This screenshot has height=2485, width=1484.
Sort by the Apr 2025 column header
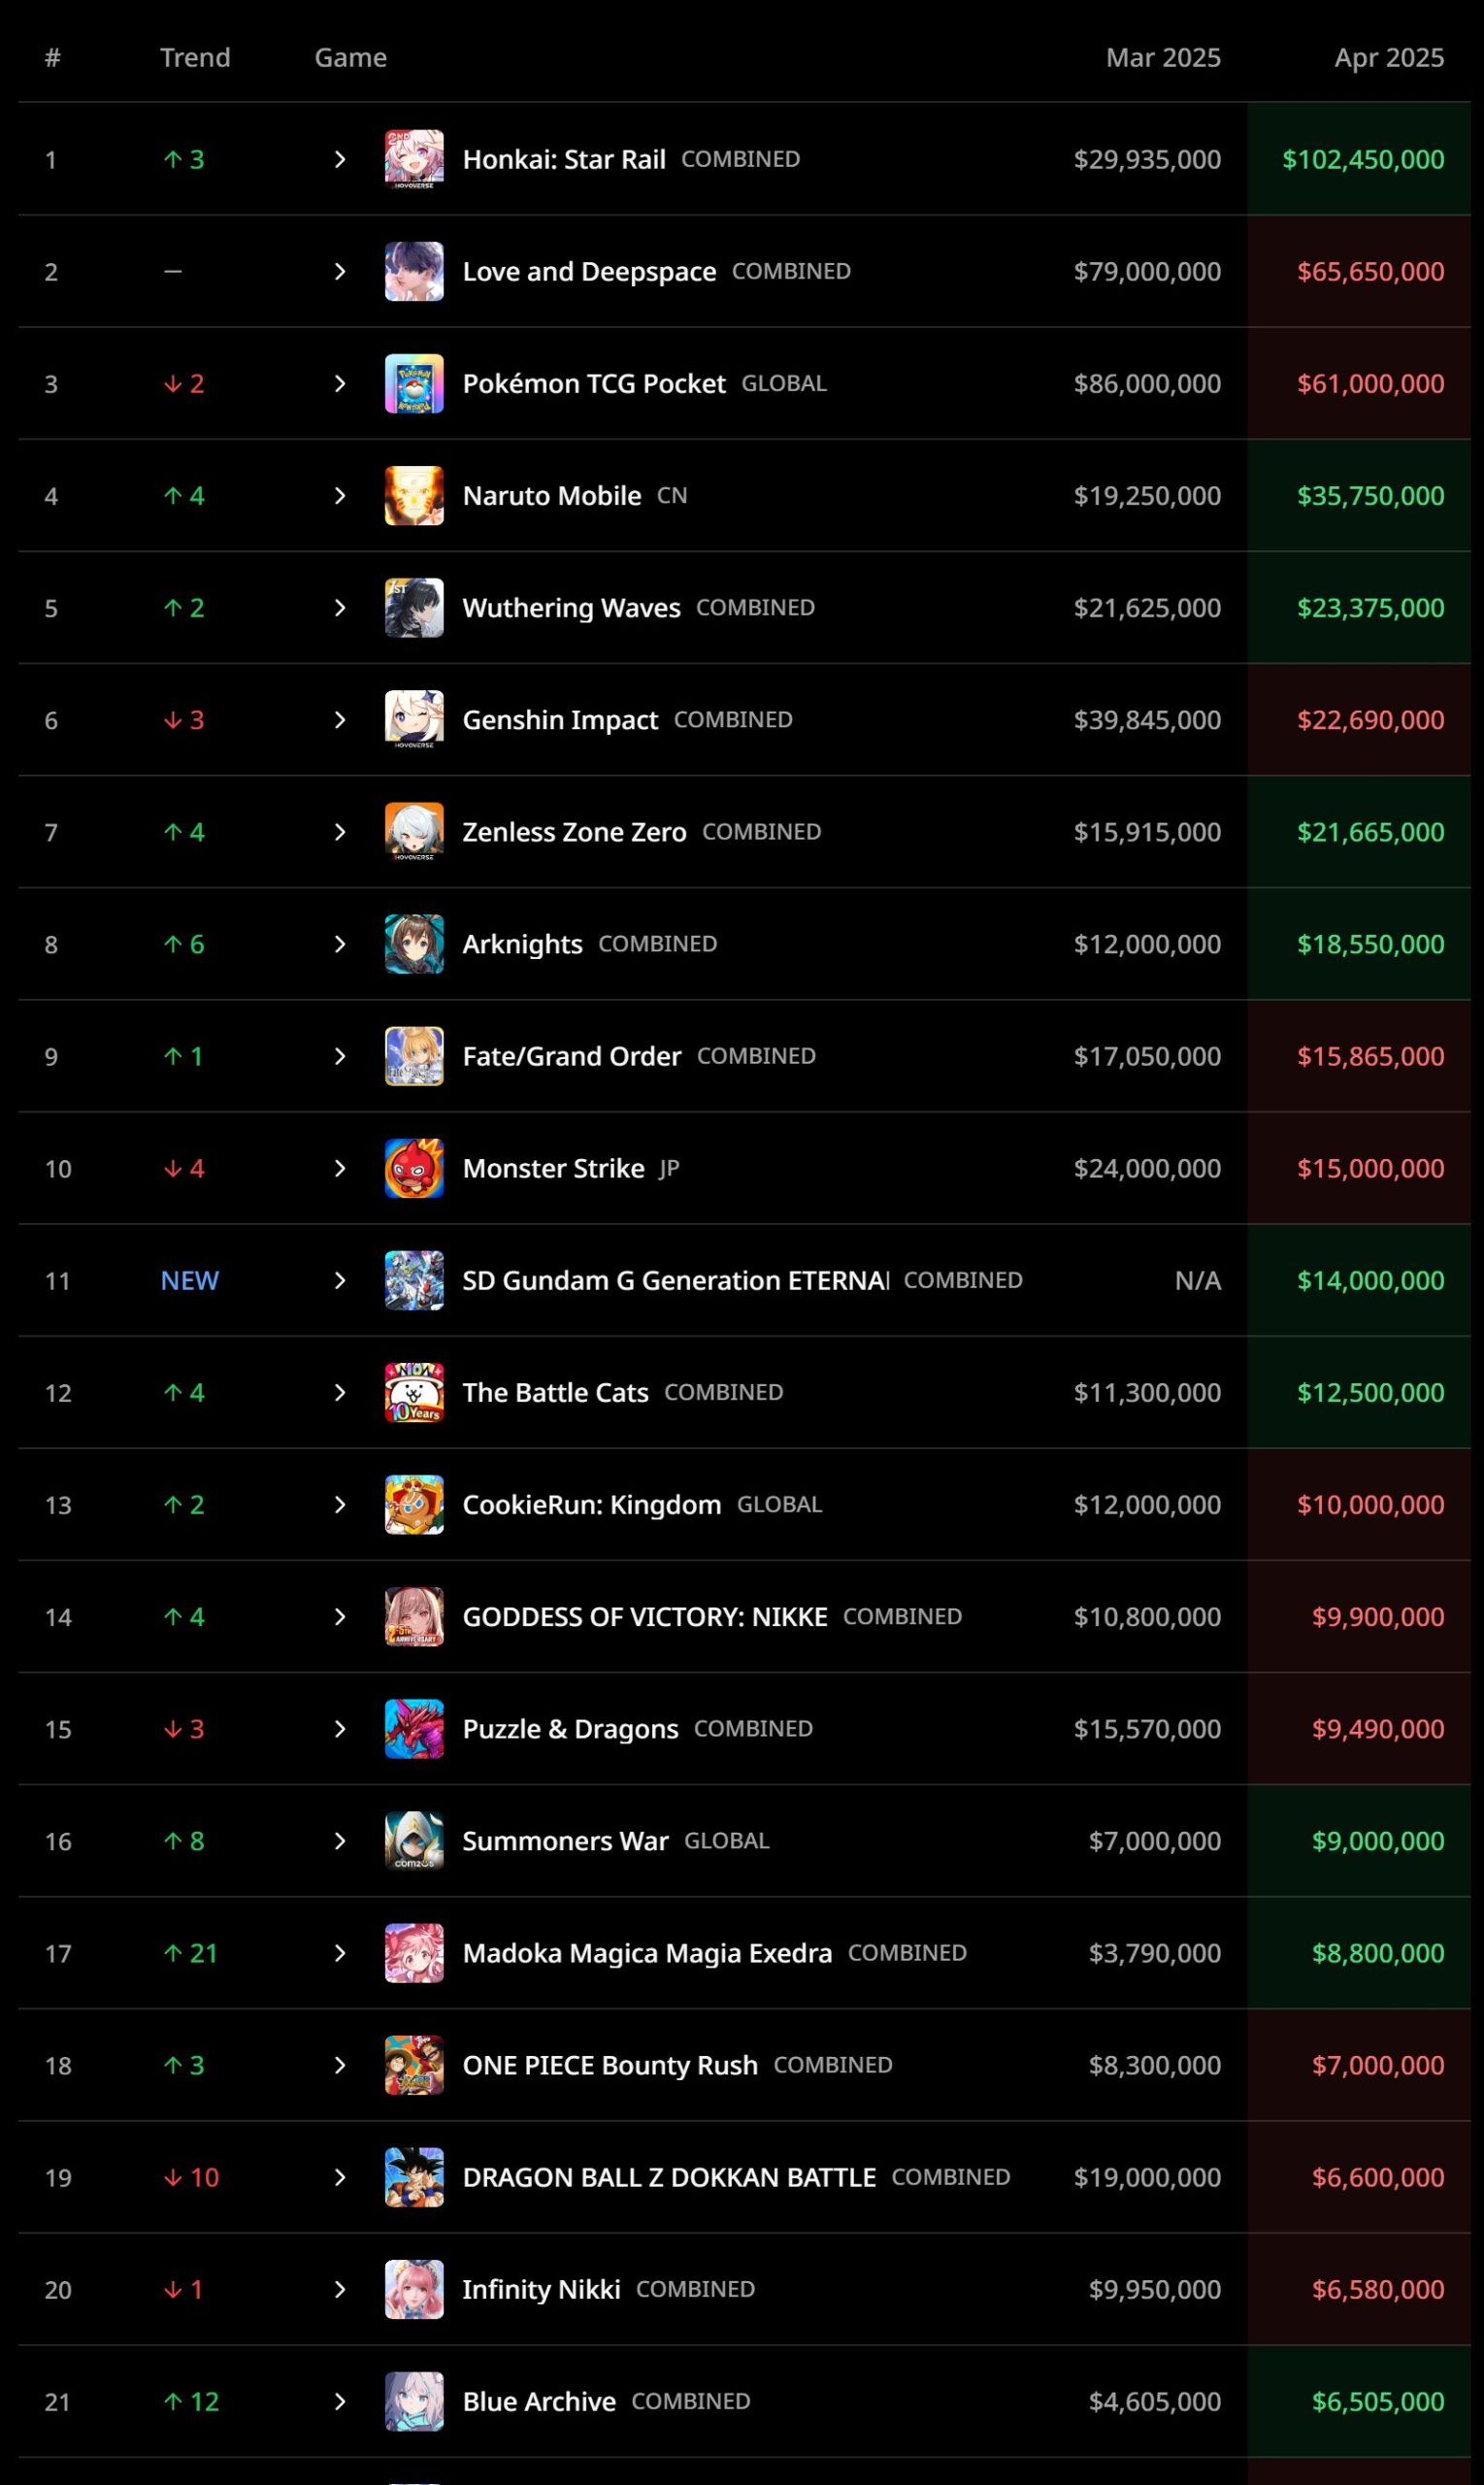1389,58
